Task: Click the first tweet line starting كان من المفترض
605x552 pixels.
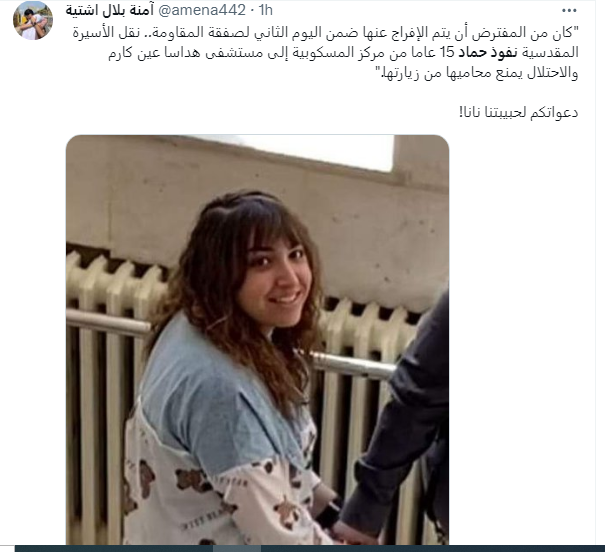Action: (x=325, y=32)
